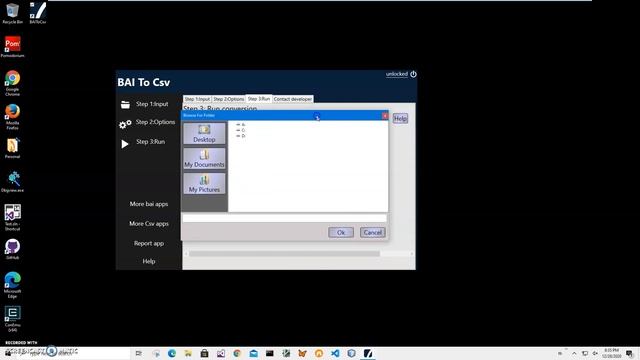Click the power icon next to unlocked
The height and width of the screenshot is (360, 640).
413,74
